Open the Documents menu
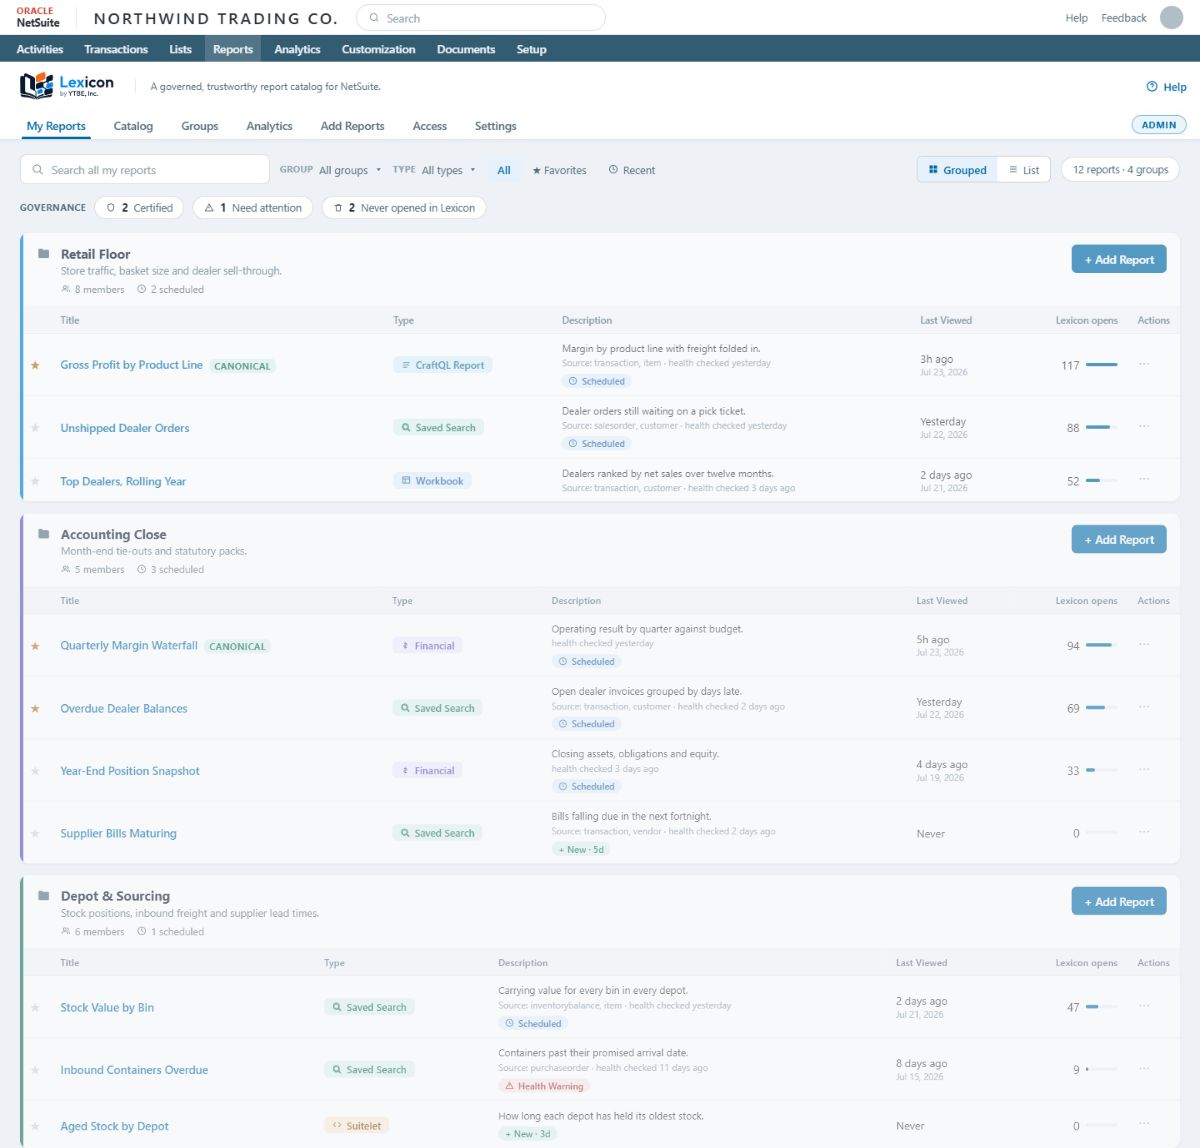The image size is (1200, 1148). [x=466, y=49]
